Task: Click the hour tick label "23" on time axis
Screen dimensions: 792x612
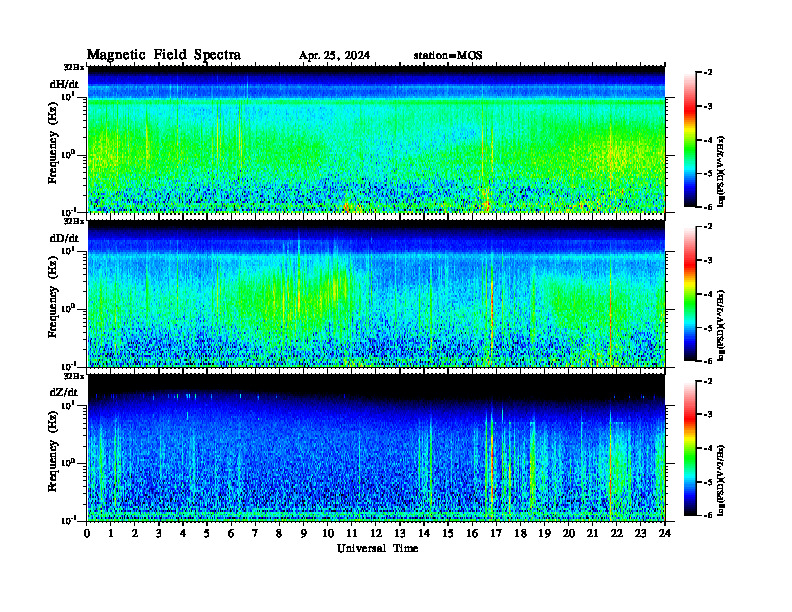Action: (x=640, y=534)
